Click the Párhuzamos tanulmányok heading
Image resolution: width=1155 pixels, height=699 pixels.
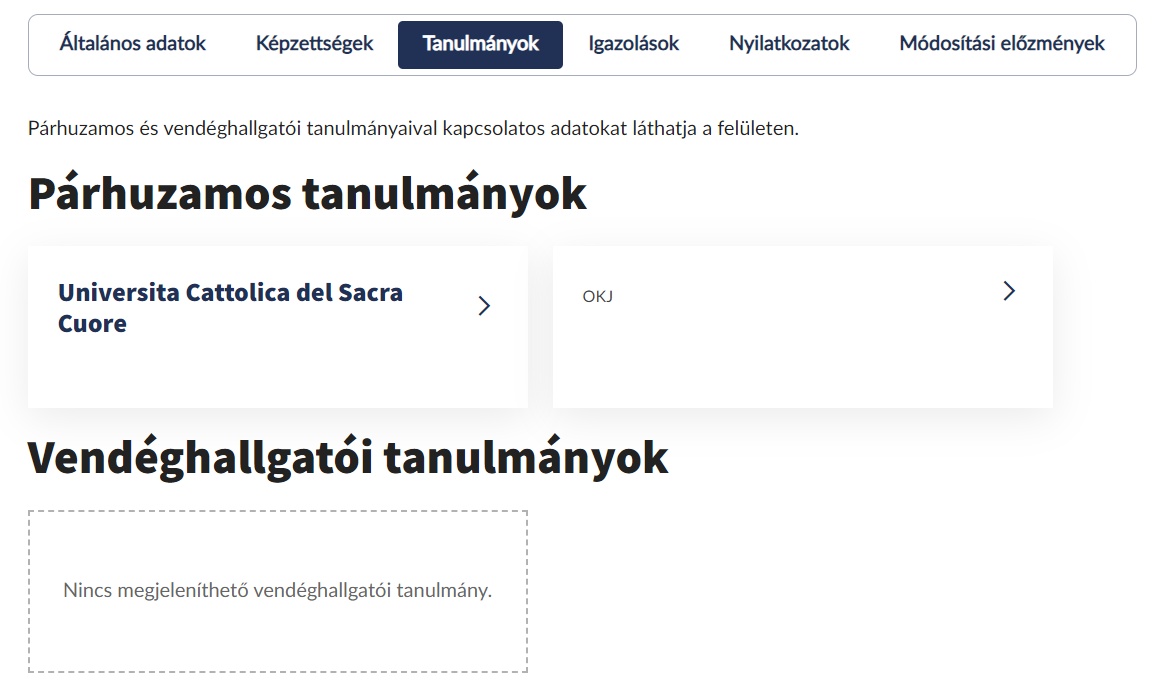pos(307,194)
